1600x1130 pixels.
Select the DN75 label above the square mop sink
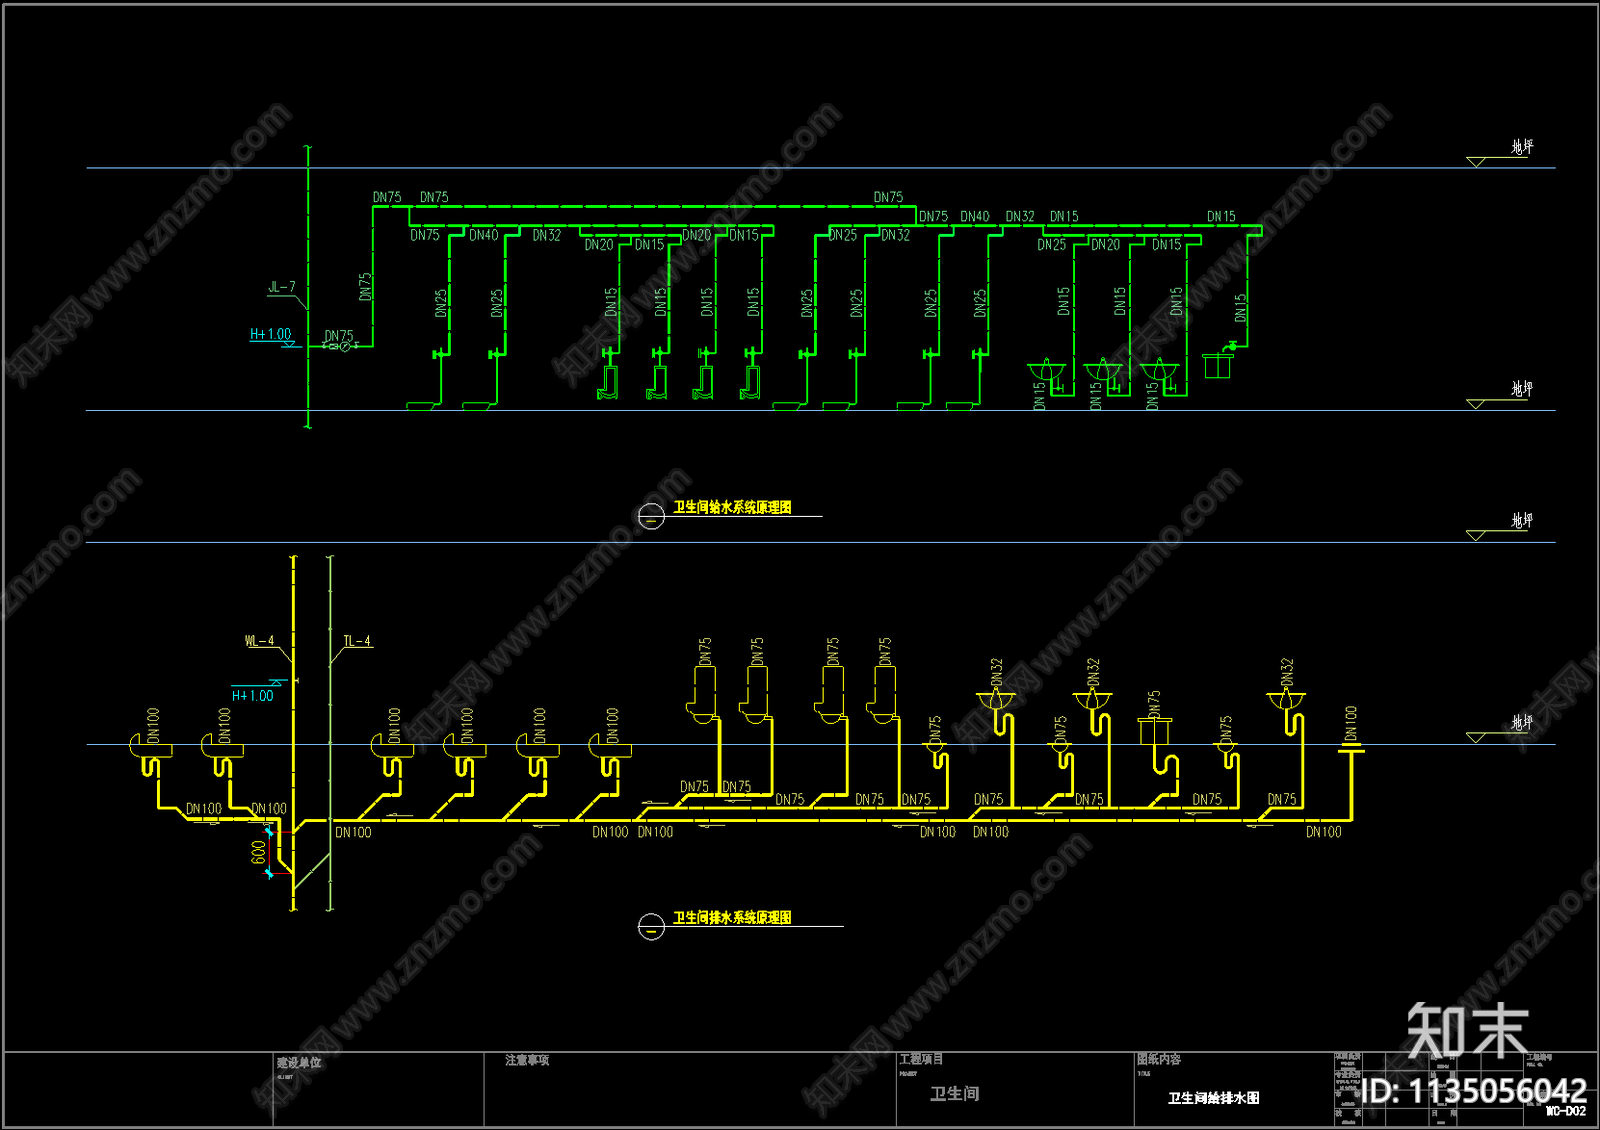tap(1154, 704)
